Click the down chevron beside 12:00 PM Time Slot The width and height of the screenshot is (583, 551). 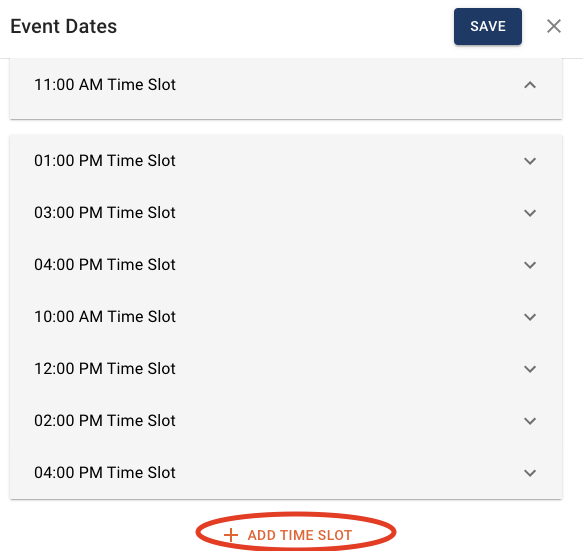point(530,369)
